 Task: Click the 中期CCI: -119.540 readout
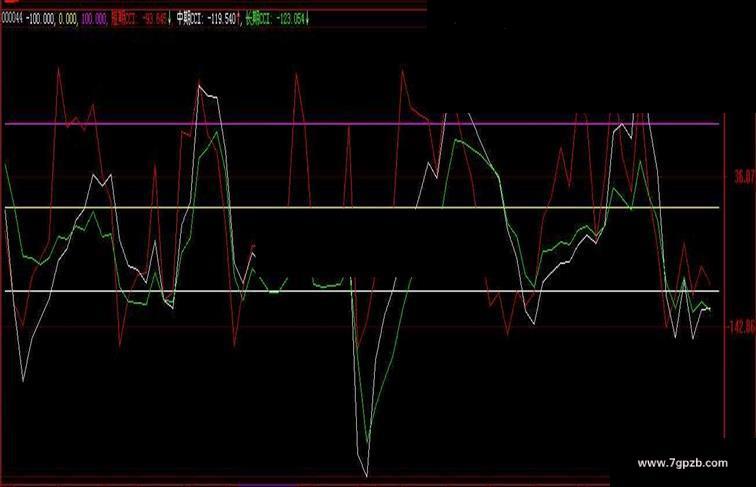pos(206,19)
